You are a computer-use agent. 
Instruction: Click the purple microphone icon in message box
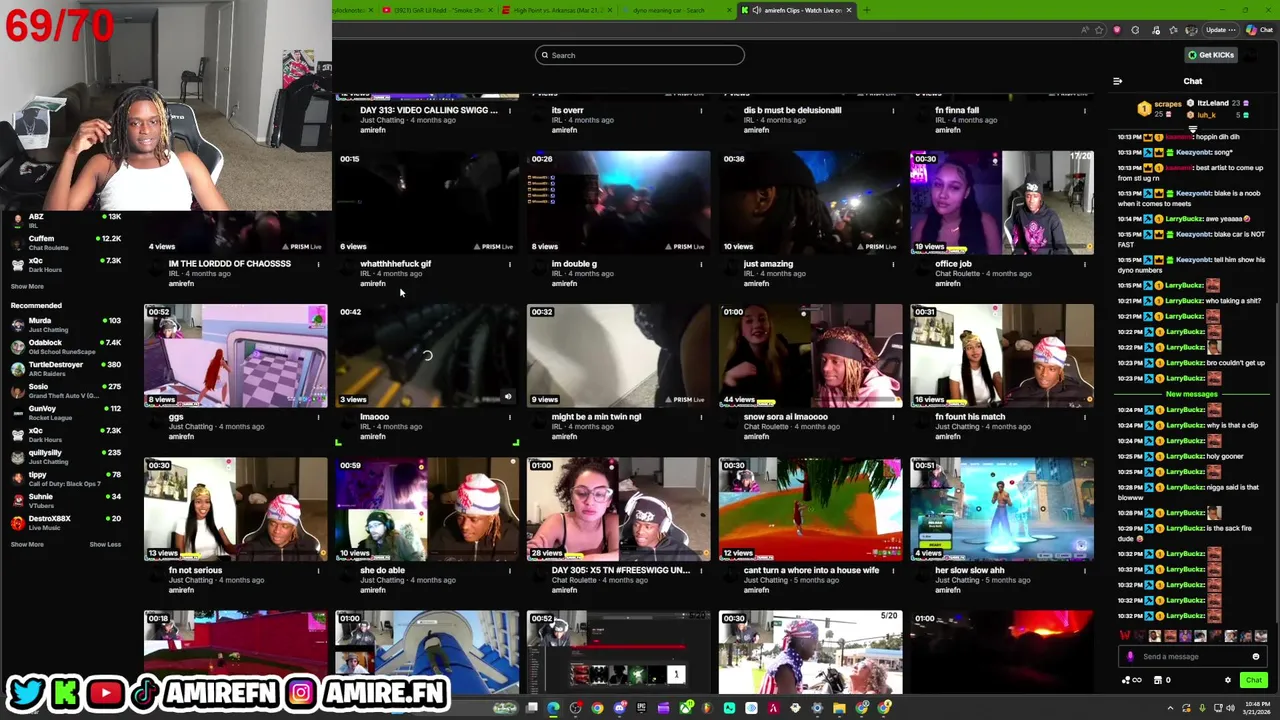1130,657
